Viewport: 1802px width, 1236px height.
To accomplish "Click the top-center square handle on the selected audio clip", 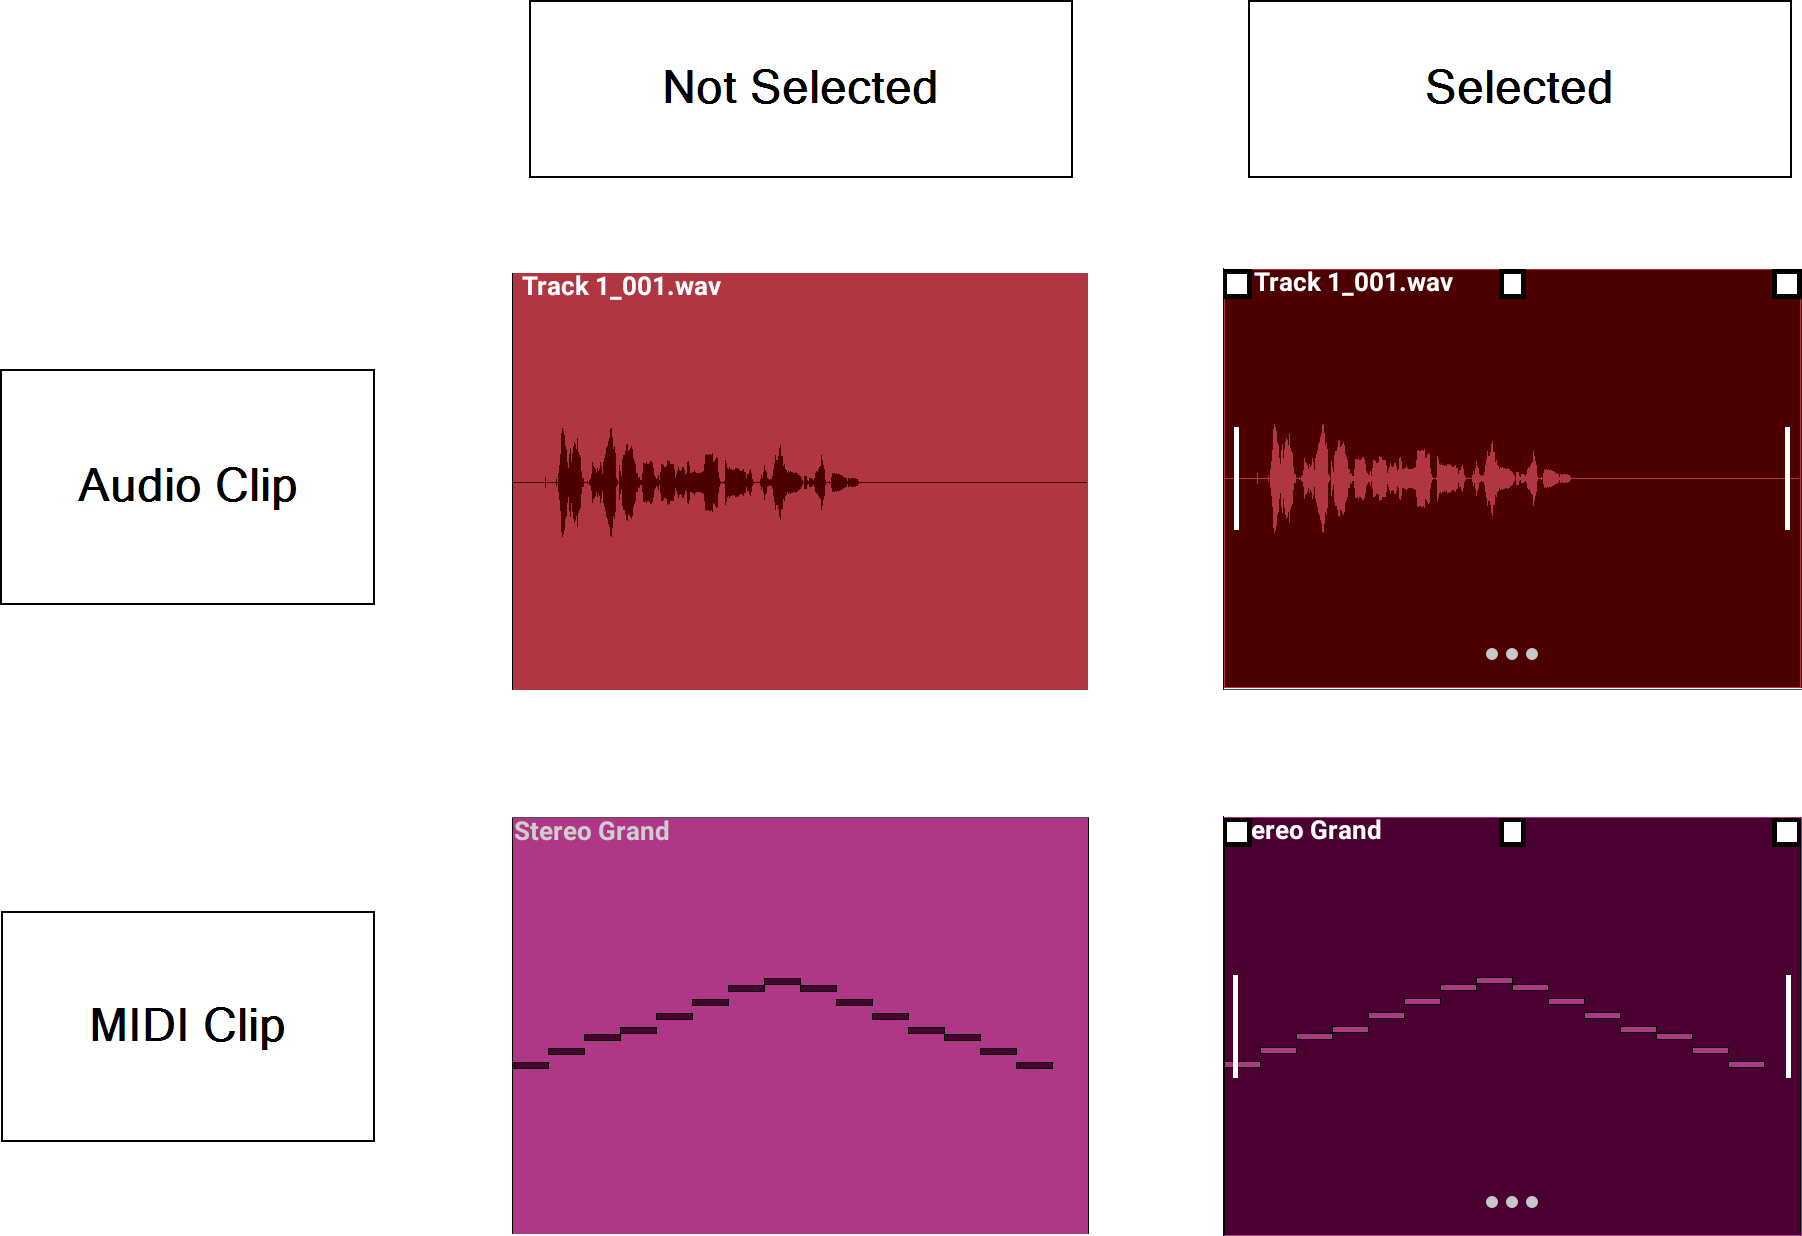I will coord(1512,284).
